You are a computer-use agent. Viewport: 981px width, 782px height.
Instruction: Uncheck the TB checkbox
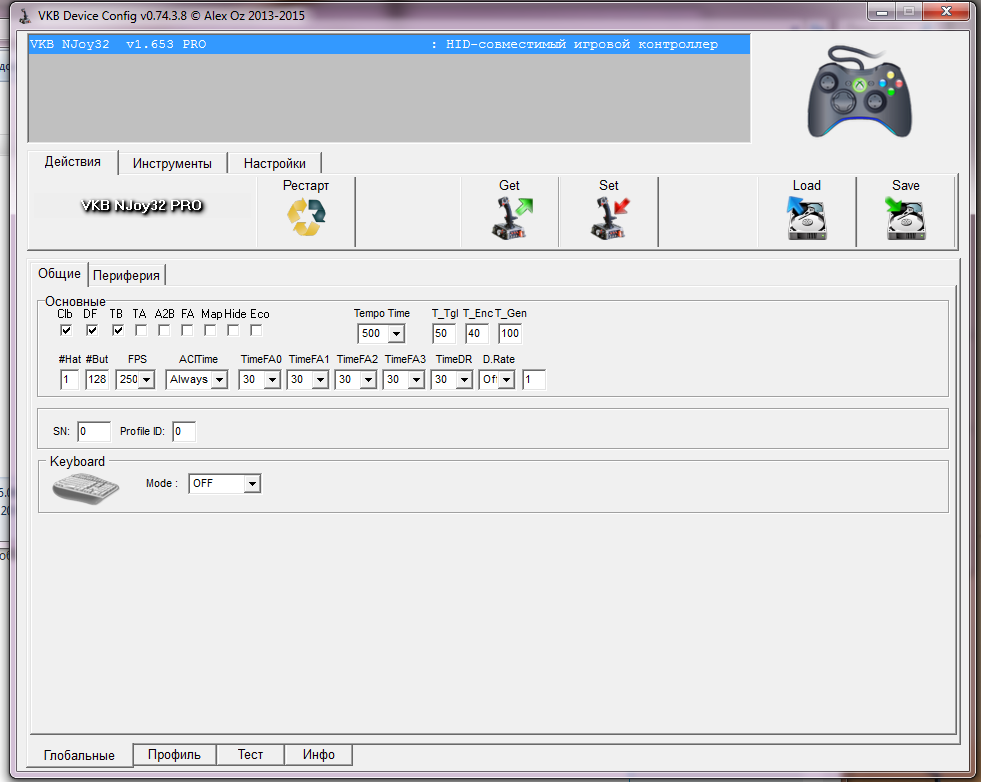click(x=118, y=330)
